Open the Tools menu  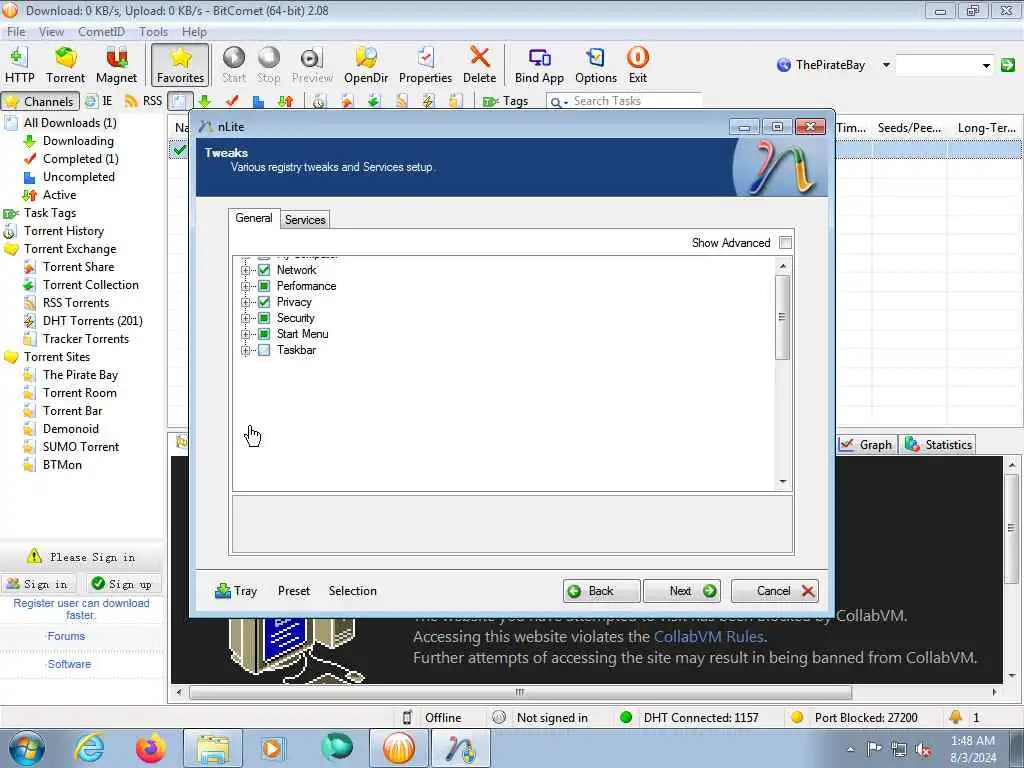153,31
